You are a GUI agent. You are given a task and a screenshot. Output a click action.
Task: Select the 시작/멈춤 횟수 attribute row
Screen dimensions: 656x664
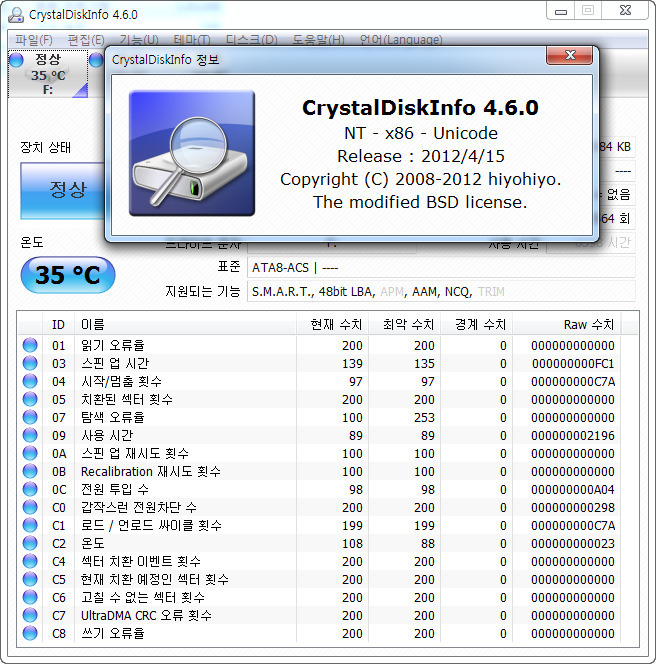coord(320,381)
